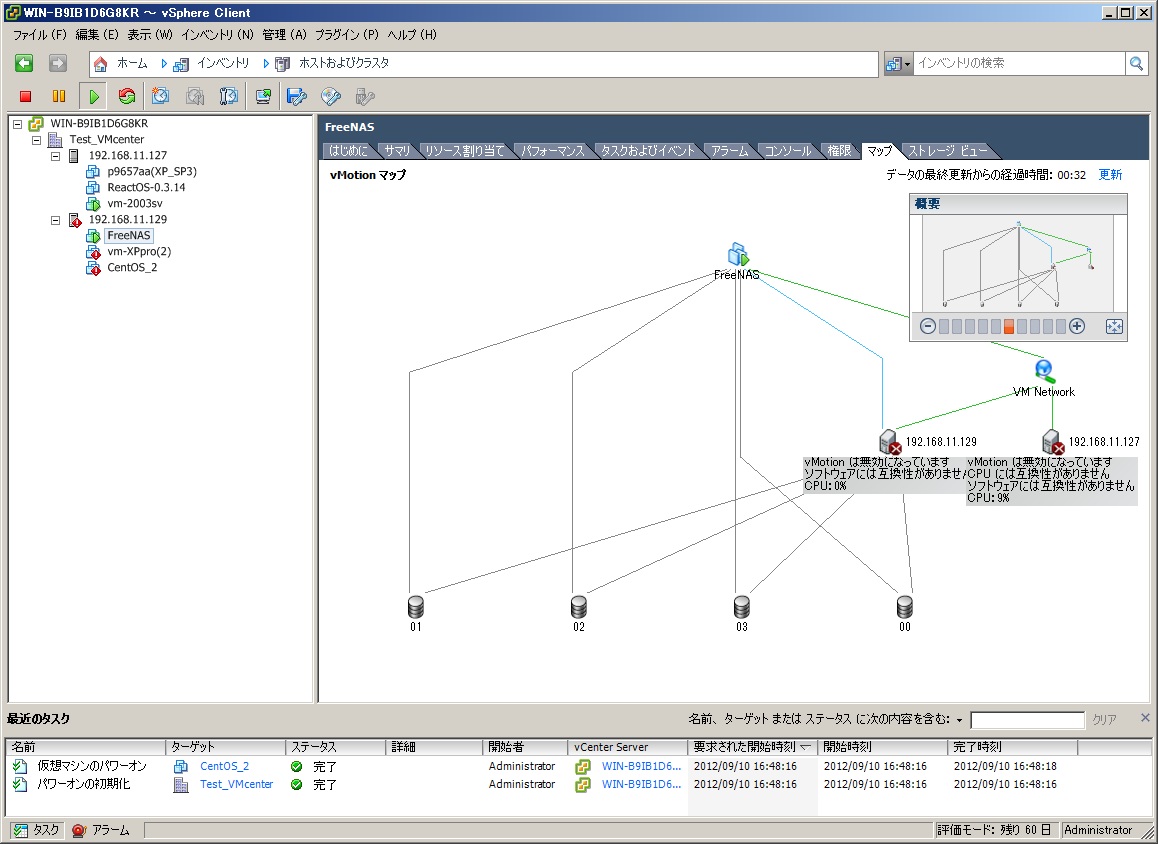
Task: Select p9657aa(XP_SP3) in the tree
Action: coord(151,171)
